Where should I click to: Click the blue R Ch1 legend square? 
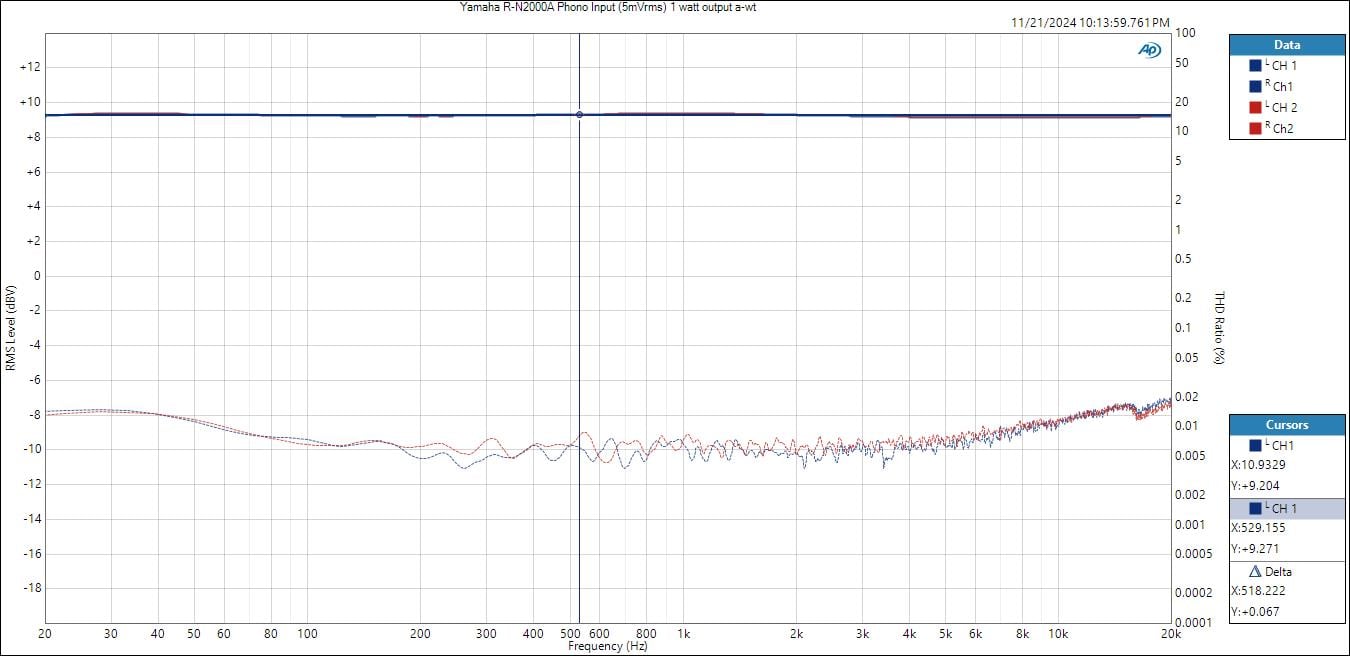tap(1255, 86)
